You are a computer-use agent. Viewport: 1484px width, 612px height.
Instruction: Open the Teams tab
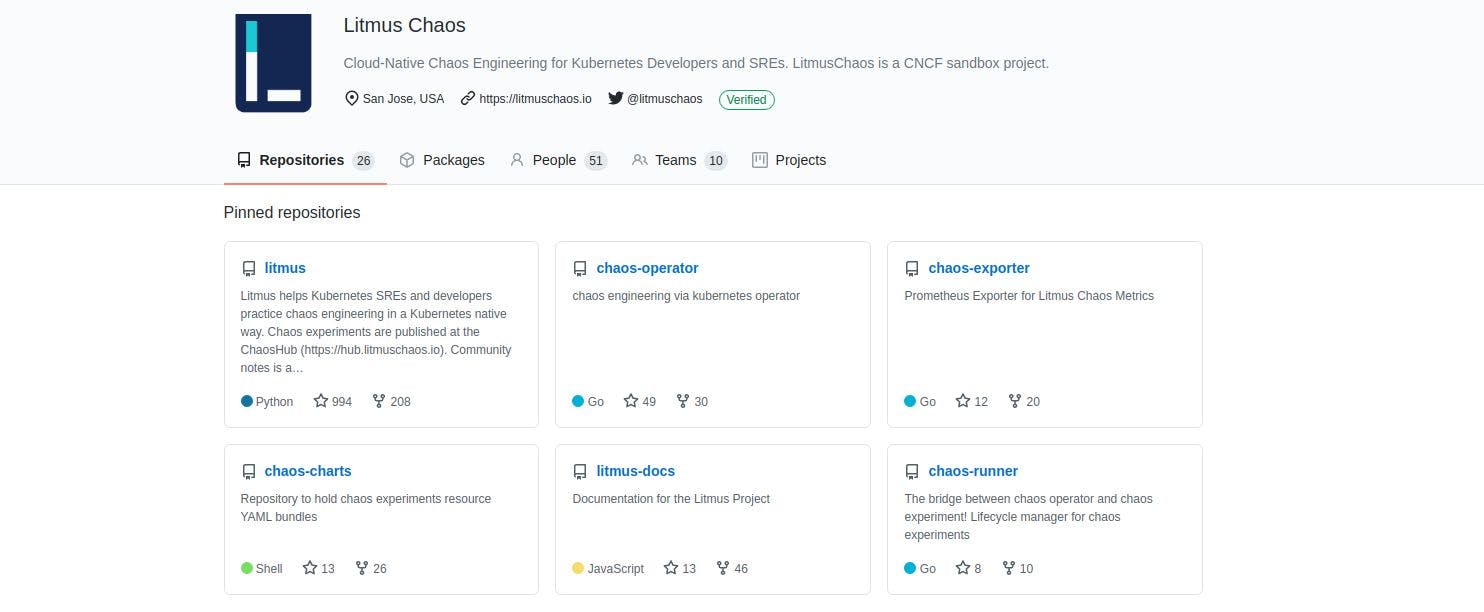click(x=678, y=160)
